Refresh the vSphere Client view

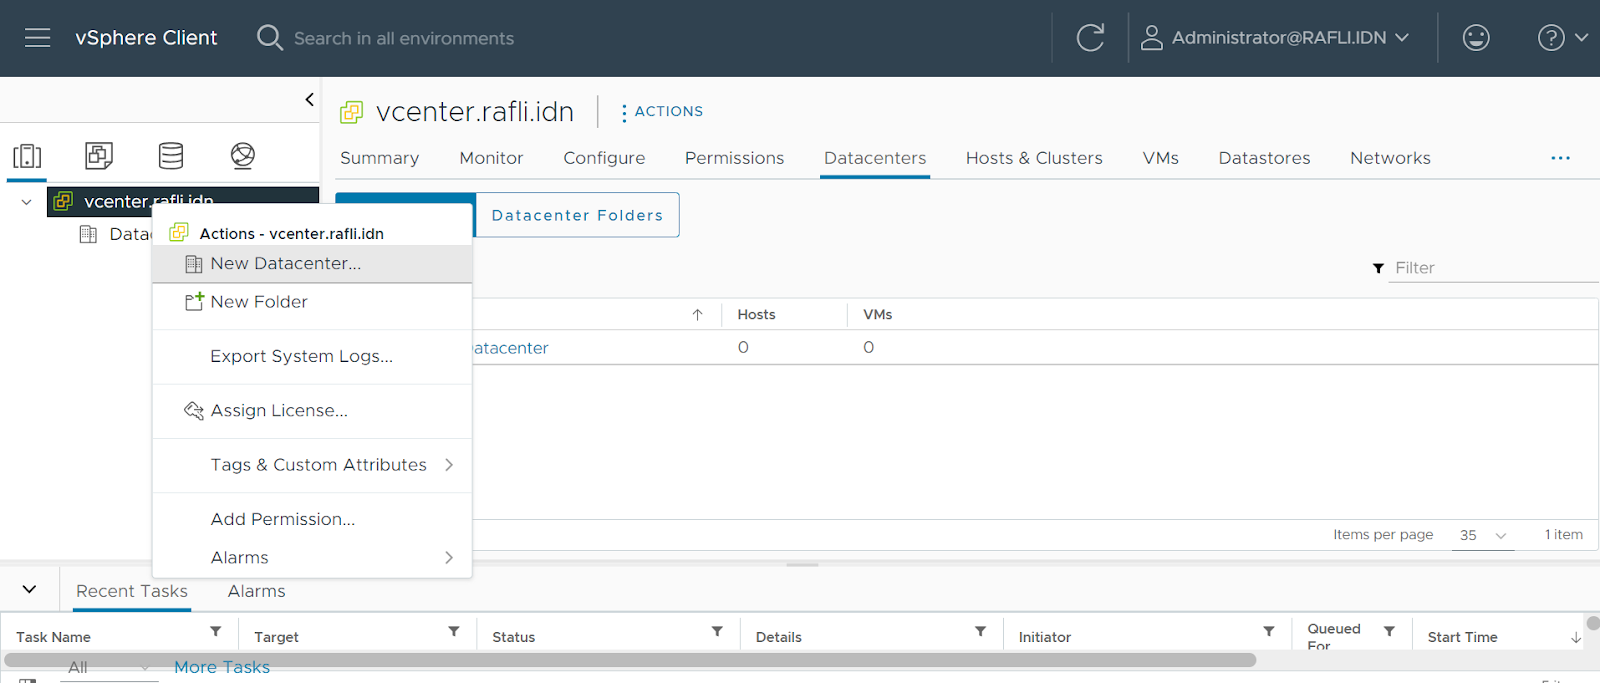[x=1090, y=38]
